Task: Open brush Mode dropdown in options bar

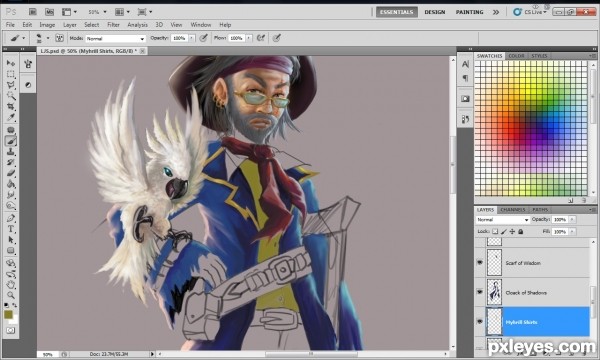Action: pyautogui.click(x=116, y=38)
